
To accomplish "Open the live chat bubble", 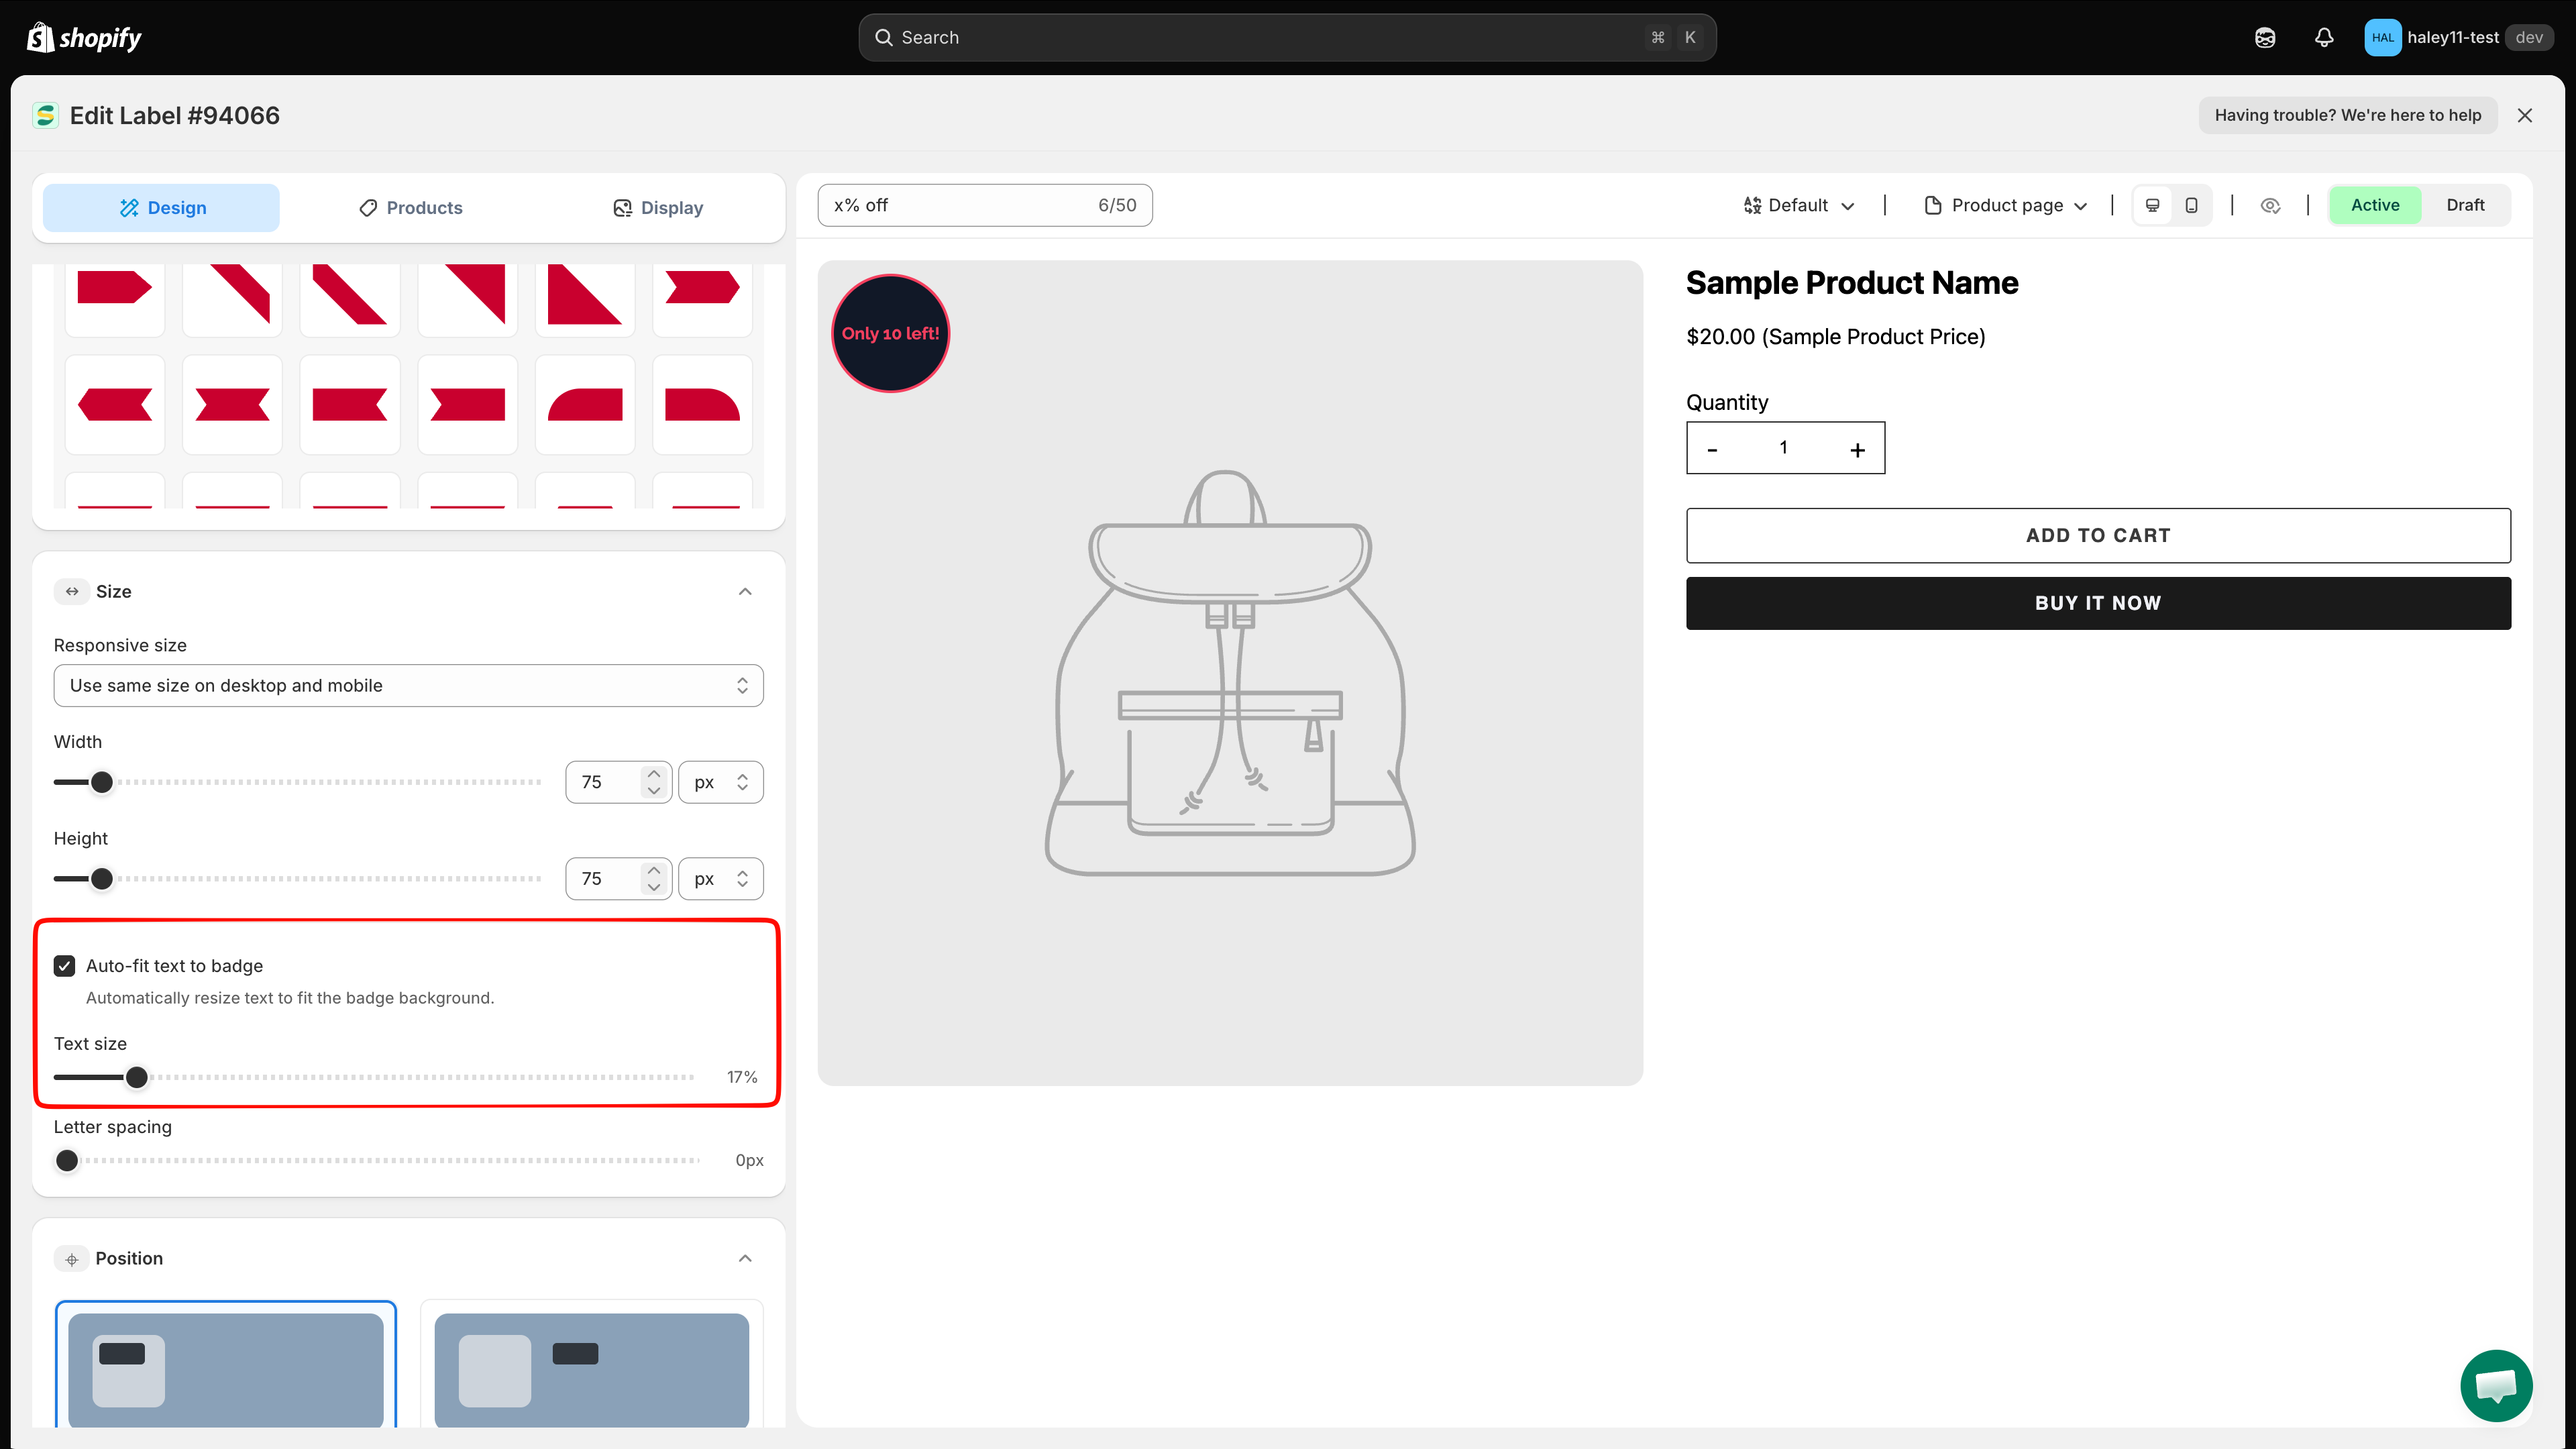I will [2496, 1385].
